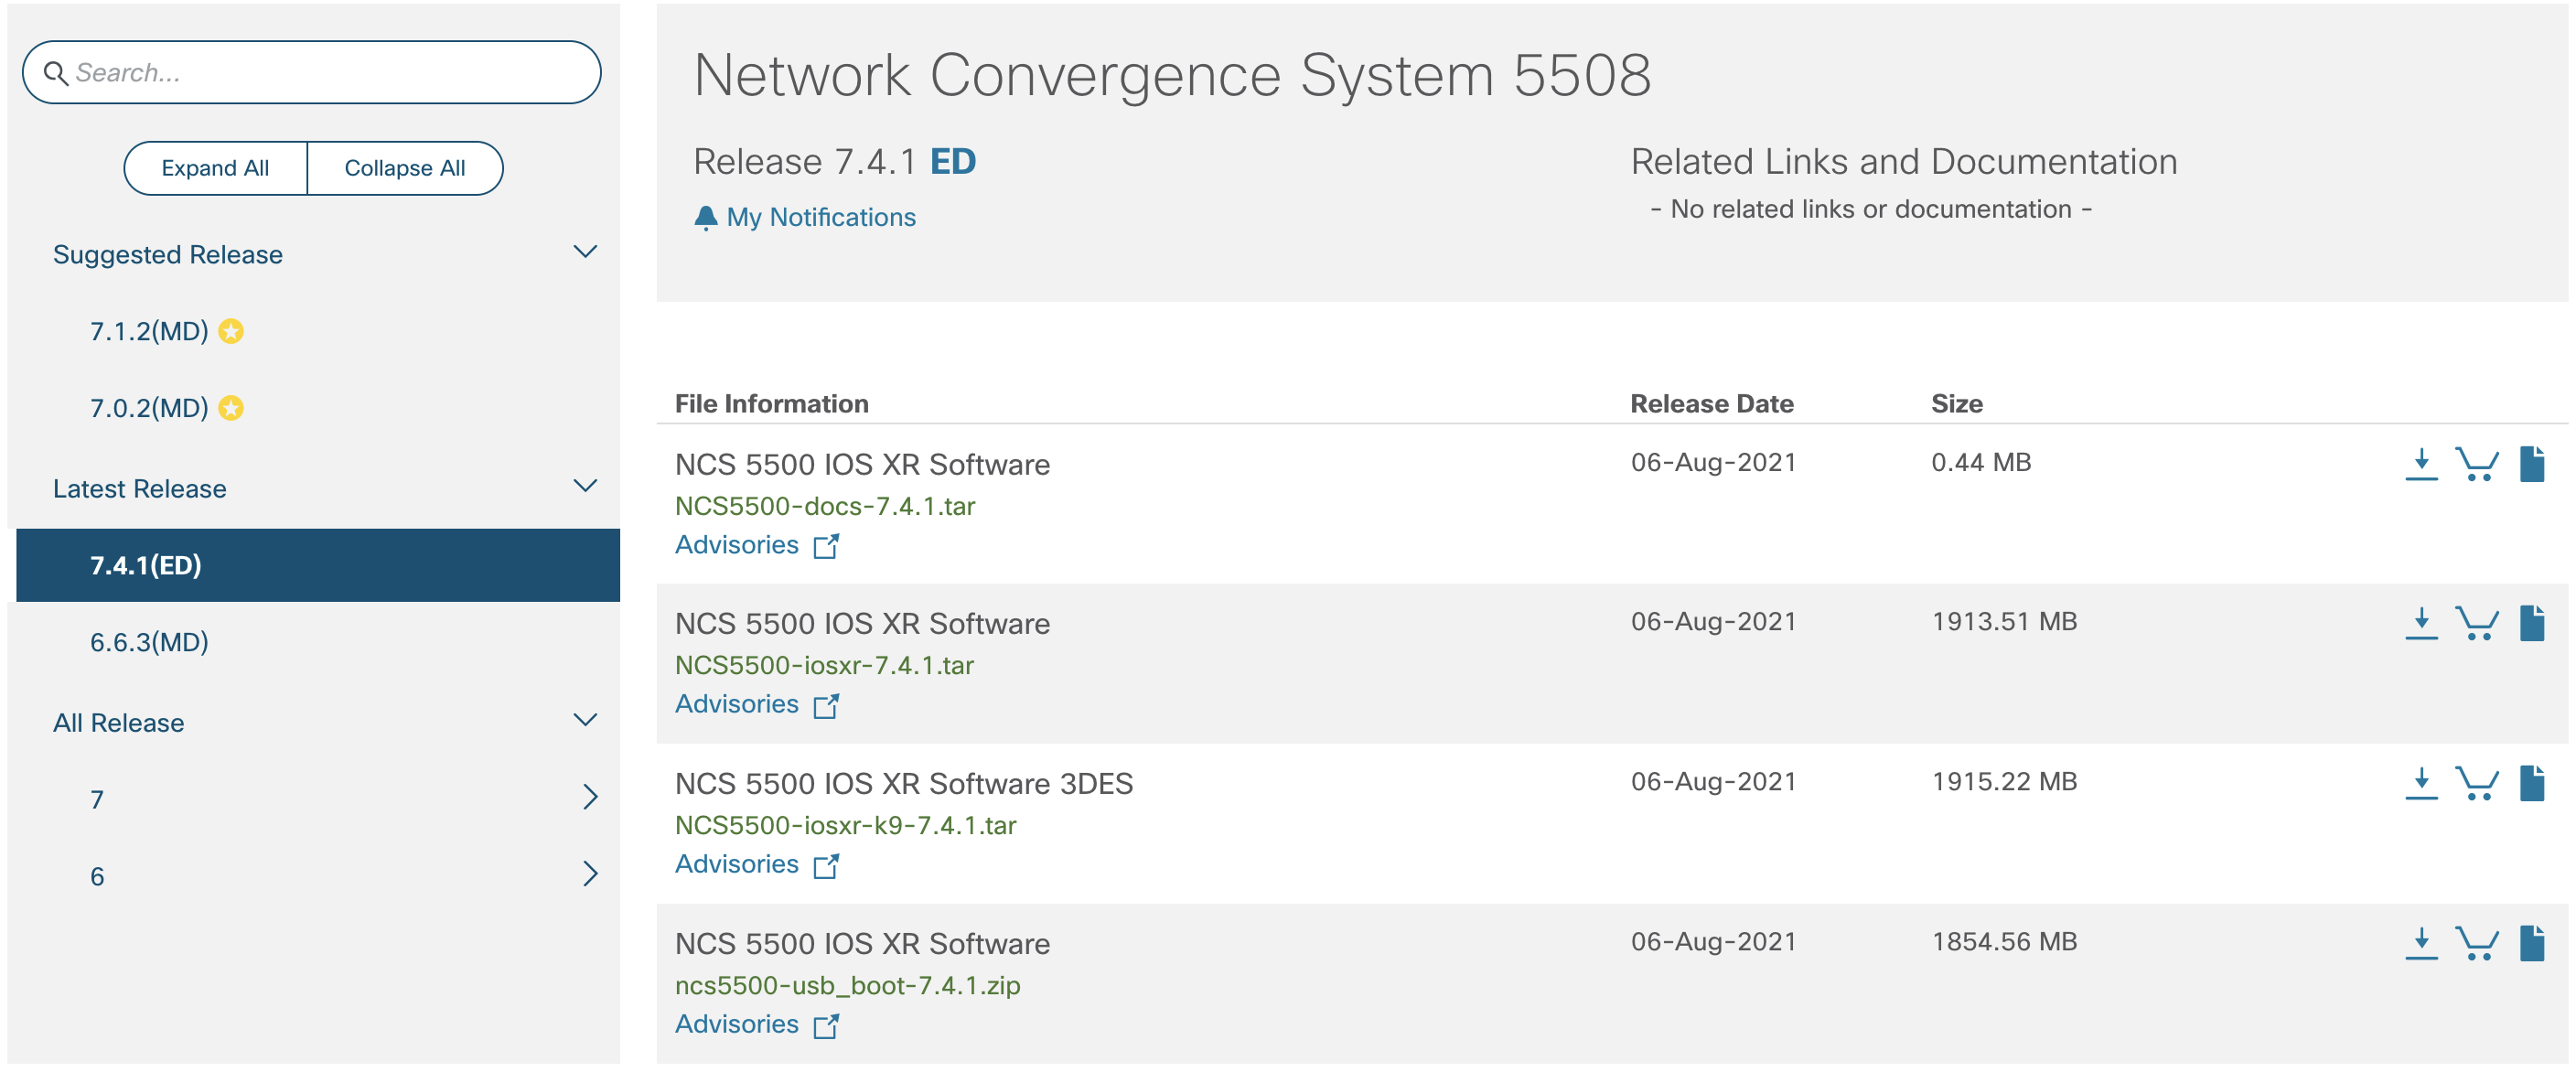The width and height of the screenshot is (2576, 1072).
Task: Click the ED release type label
Action: tap(953, 161)
